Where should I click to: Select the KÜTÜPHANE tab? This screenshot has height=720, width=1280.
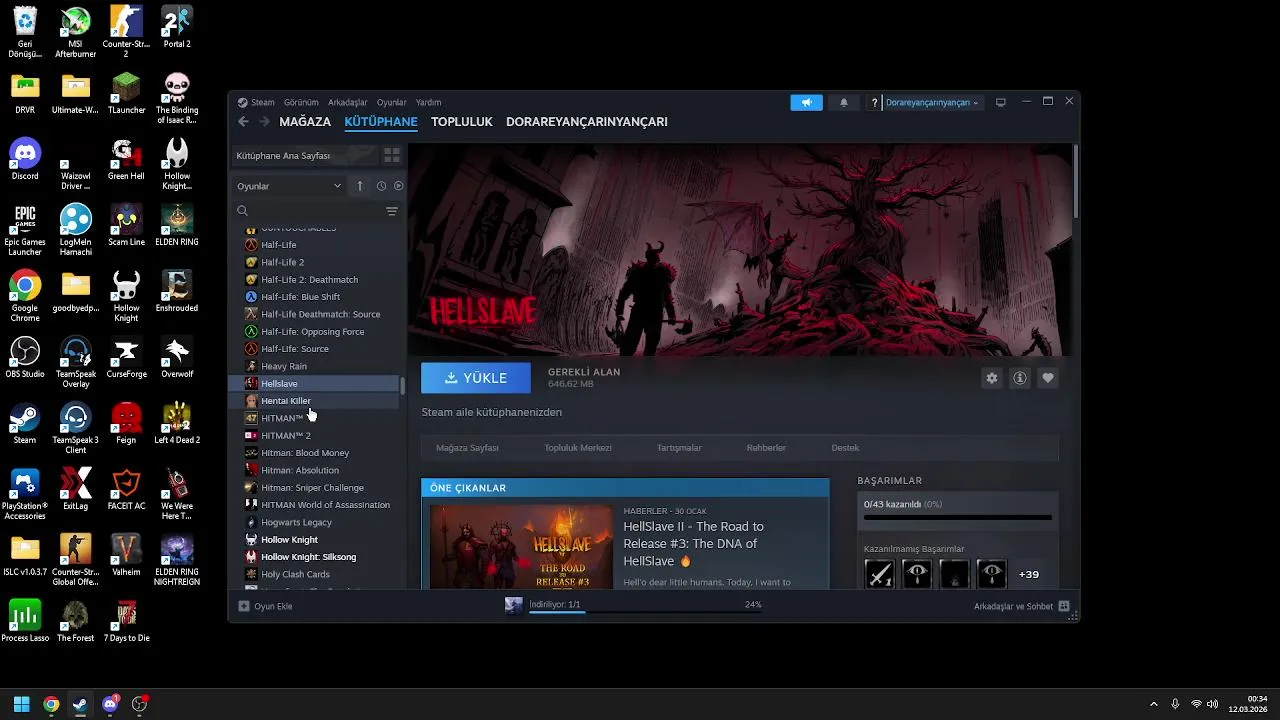pos(381,122)
